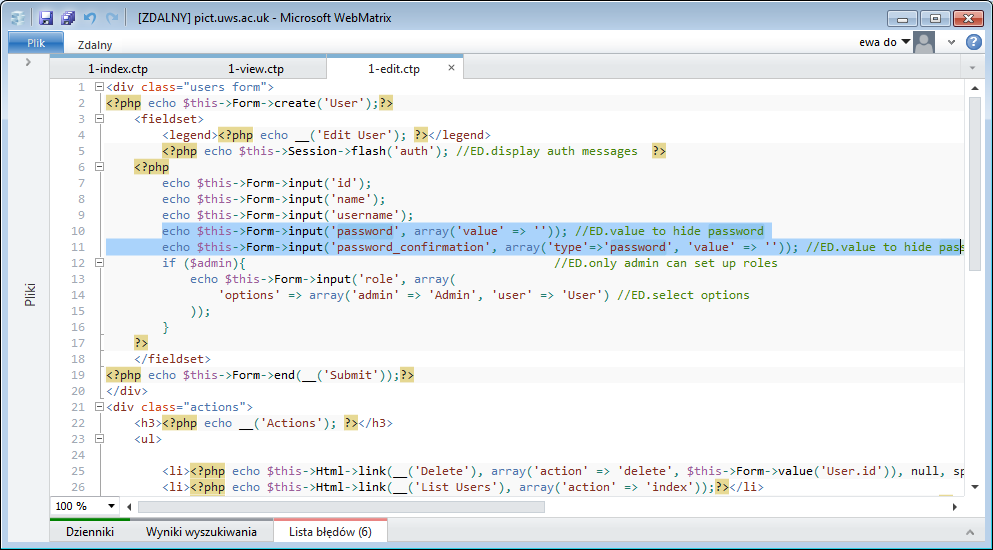Image resolution: width=993 pixels, height=550 pixels.
Task: Open the Plik menu
Action: pos(36,43)
